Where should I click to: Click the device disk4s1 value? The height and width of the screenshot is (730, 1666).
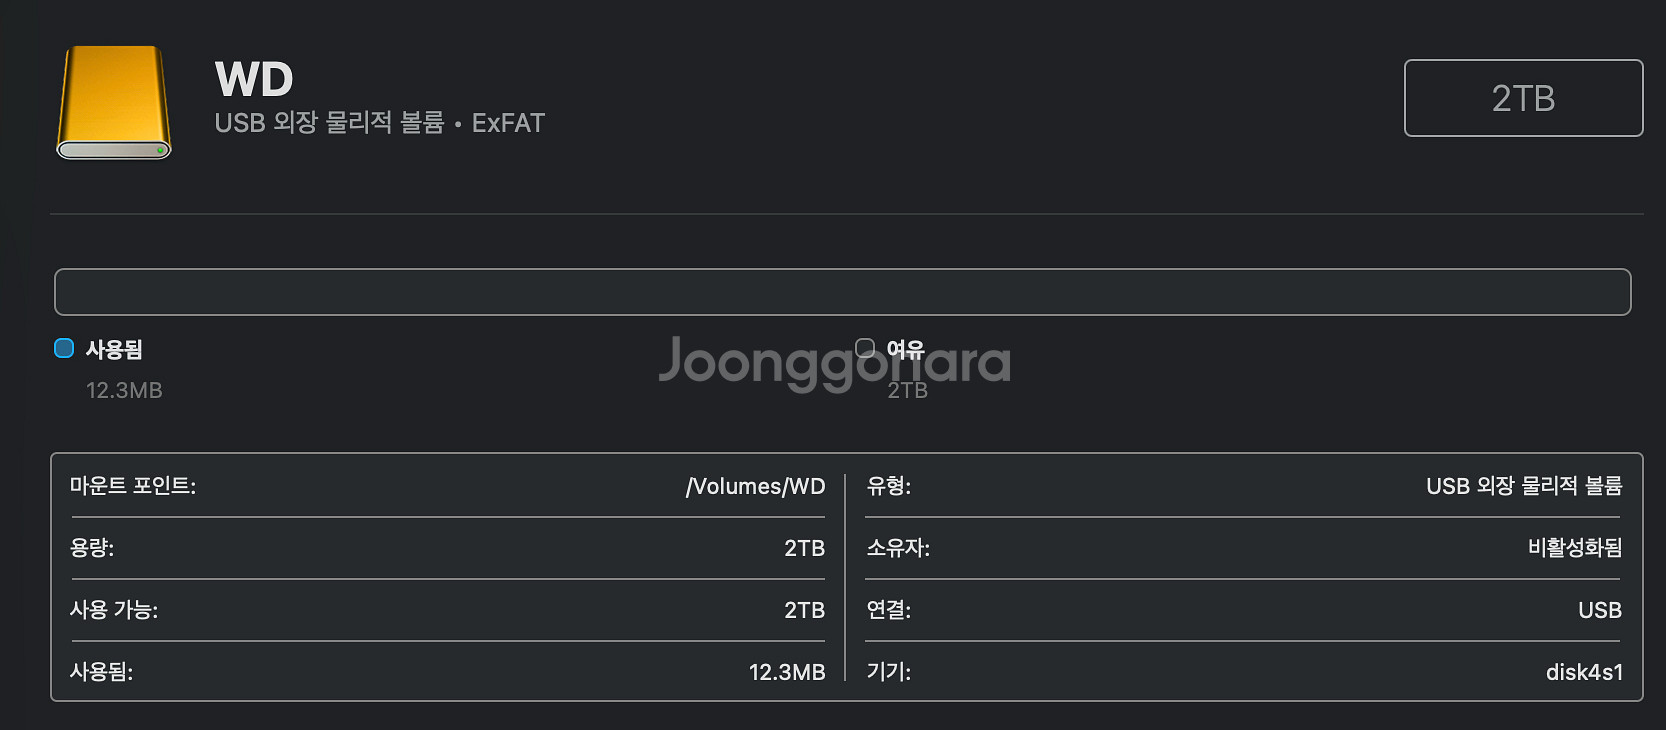[x=1584, y=672]
